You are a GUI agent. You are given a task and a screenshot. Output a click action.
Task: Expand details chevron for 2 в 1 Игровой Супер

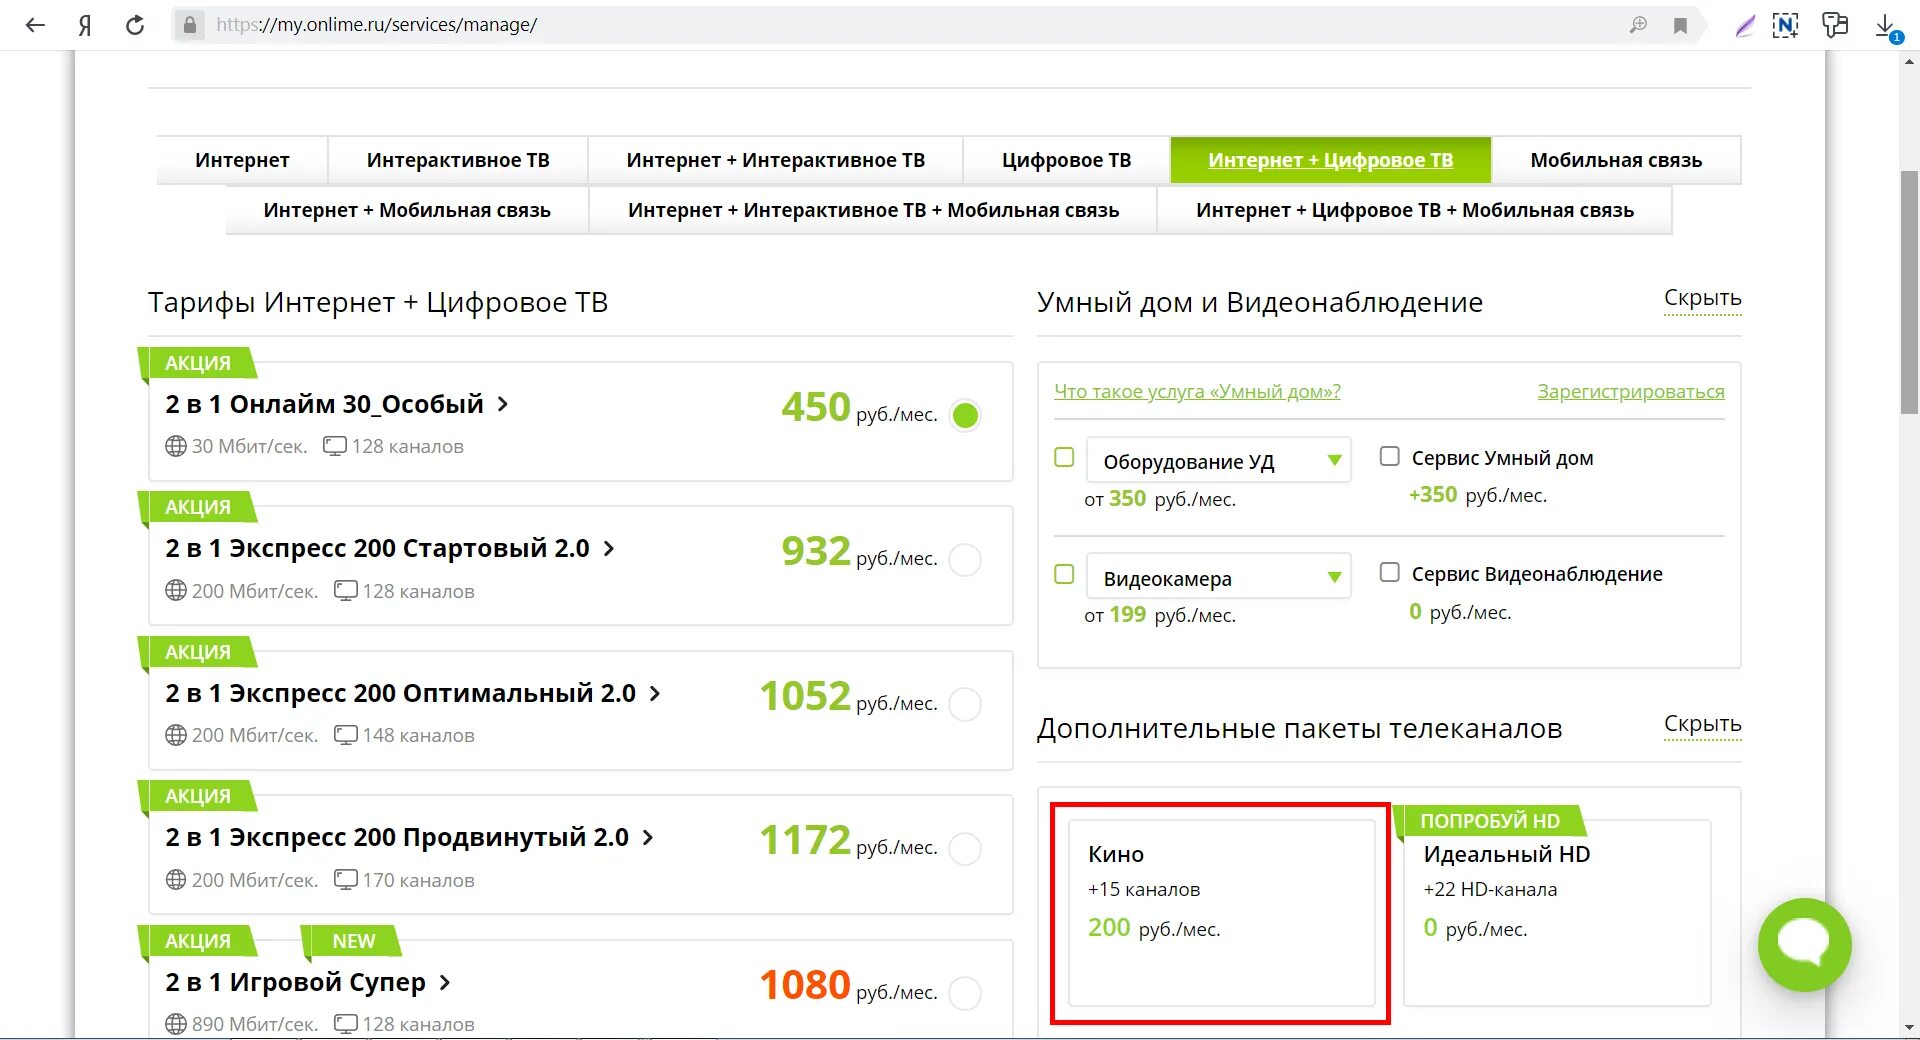click(x=445, y=982)
